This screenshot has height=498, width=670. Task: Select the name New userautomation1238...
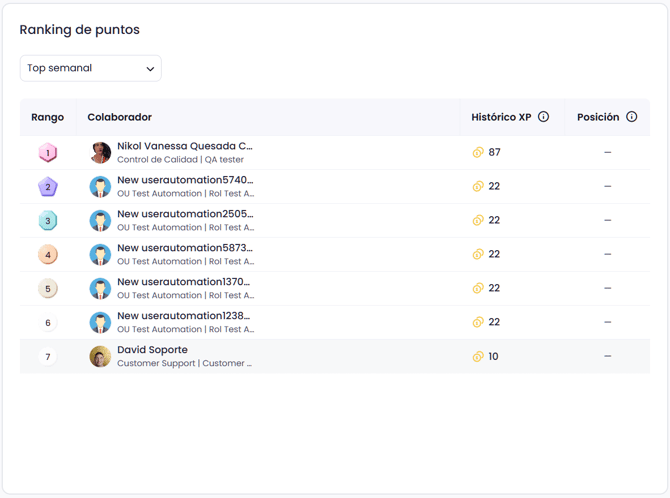point(184,316)
